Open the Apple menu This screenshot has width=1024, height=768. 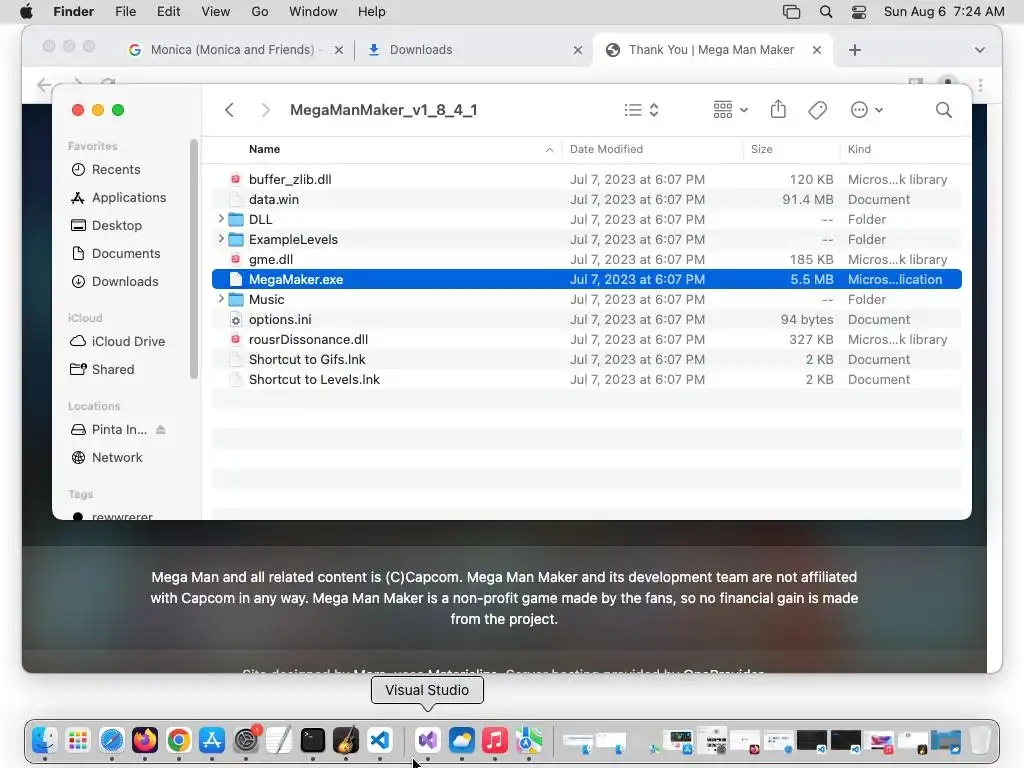(x=26, y=12)
